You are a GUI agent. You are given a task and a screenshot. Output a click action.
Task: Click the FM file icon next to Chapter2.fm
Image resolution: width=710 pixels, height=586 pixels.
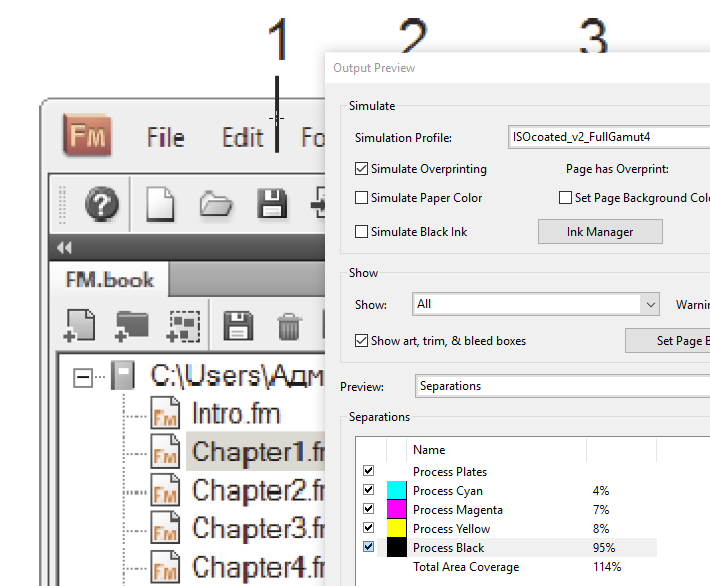pos(165,490)
